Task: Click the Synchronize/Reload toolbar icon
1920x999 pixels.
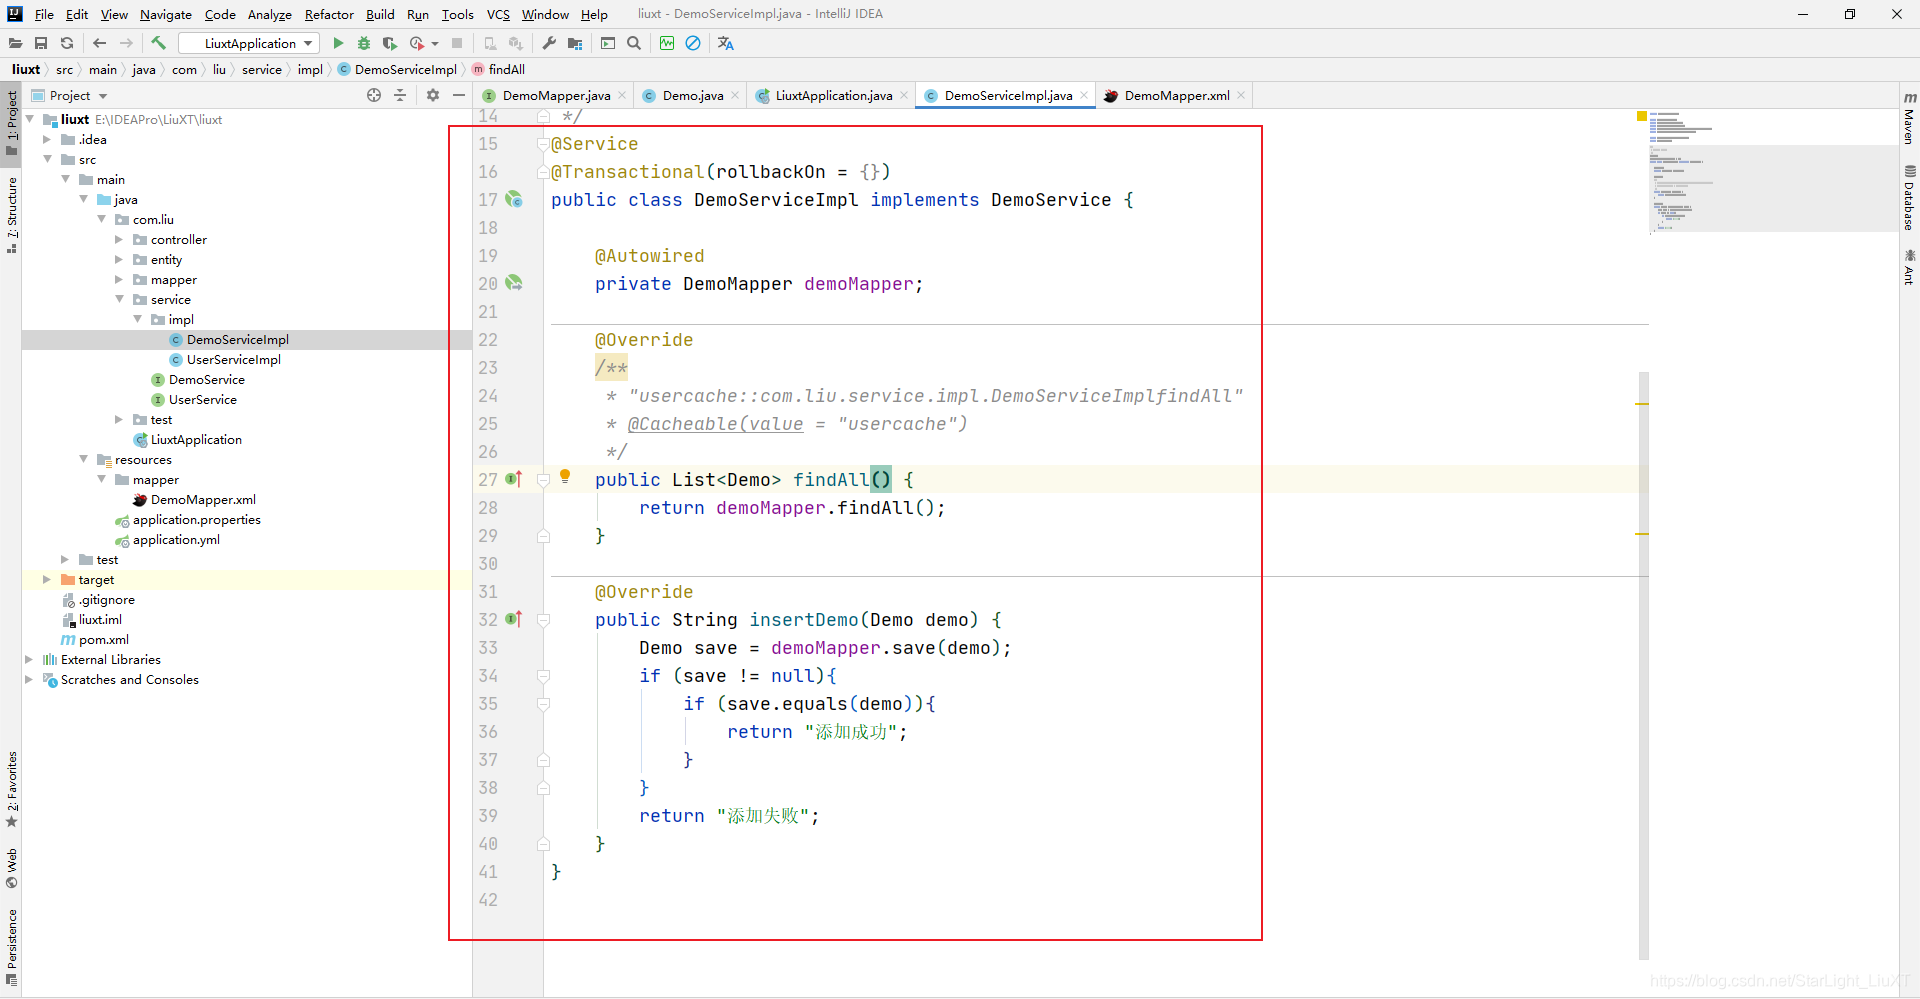Action: pos(67,43)
